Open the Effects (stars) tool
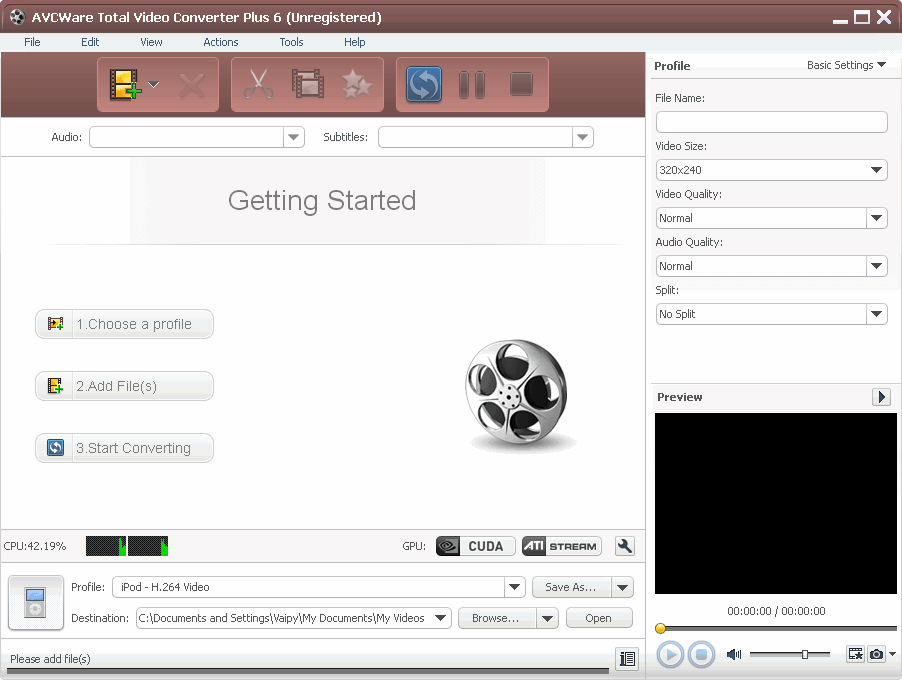This screenshot has height=680, width=902. [356, 85]
